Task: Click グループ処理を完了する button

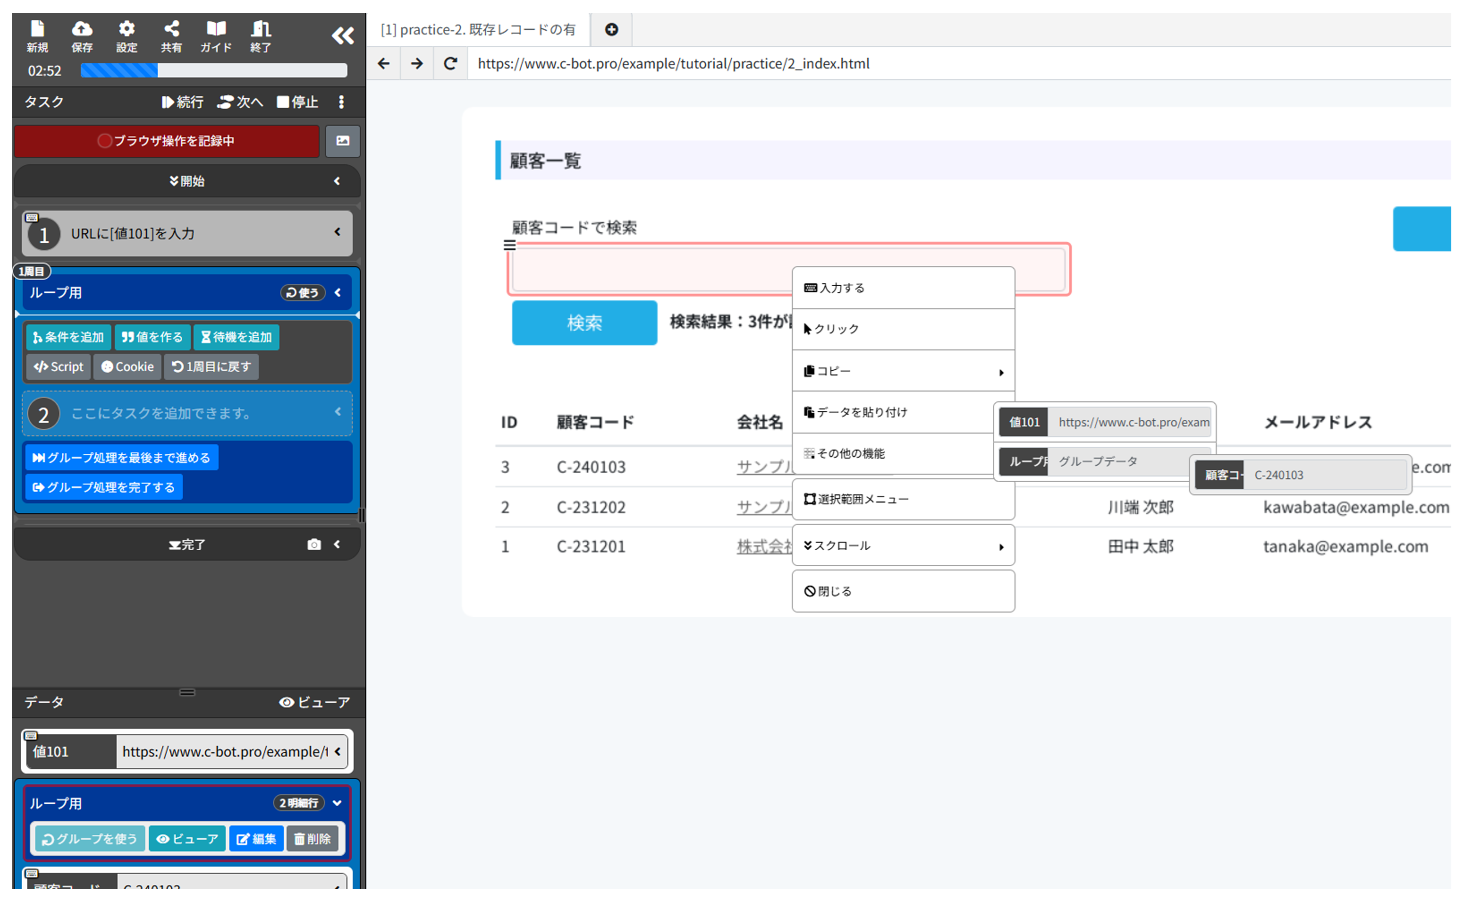Action: pos(104,487)
